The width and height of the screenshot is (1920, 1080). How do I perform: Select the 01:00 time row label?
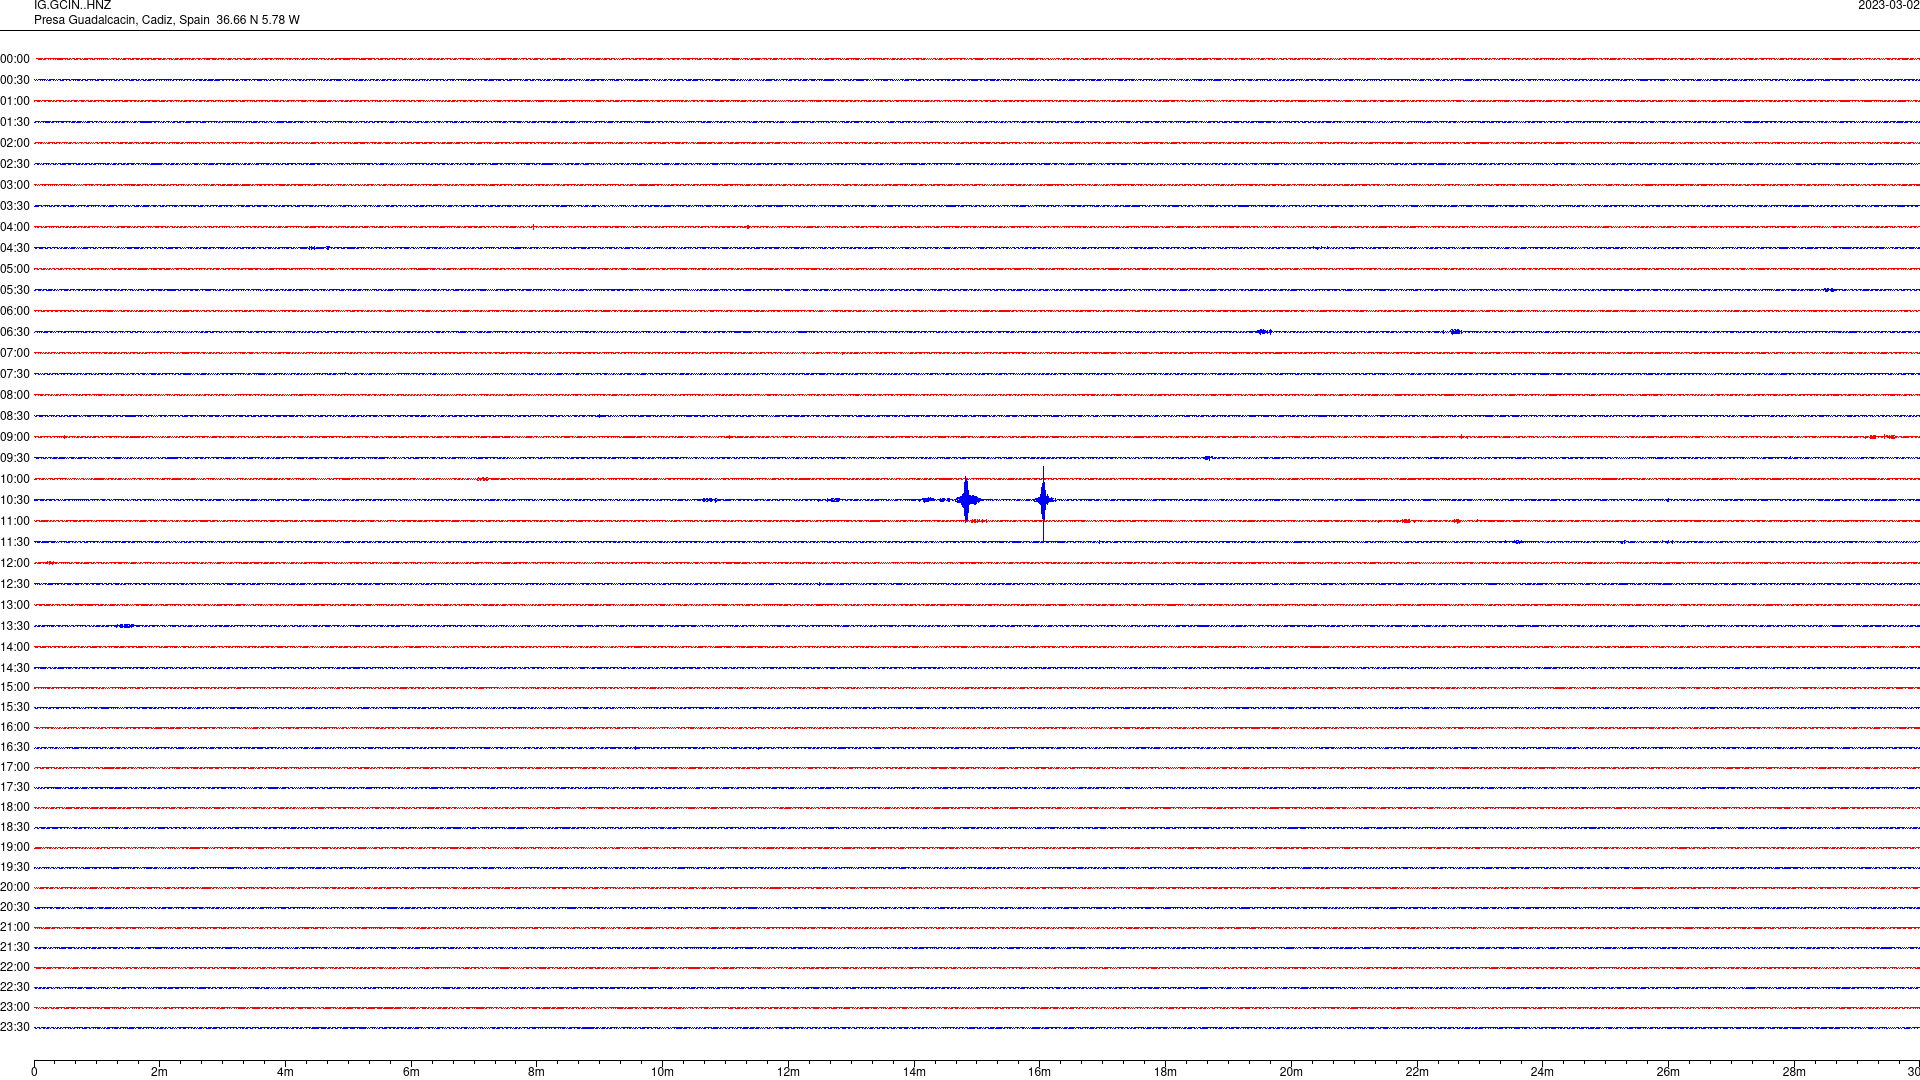pos(15,101)
